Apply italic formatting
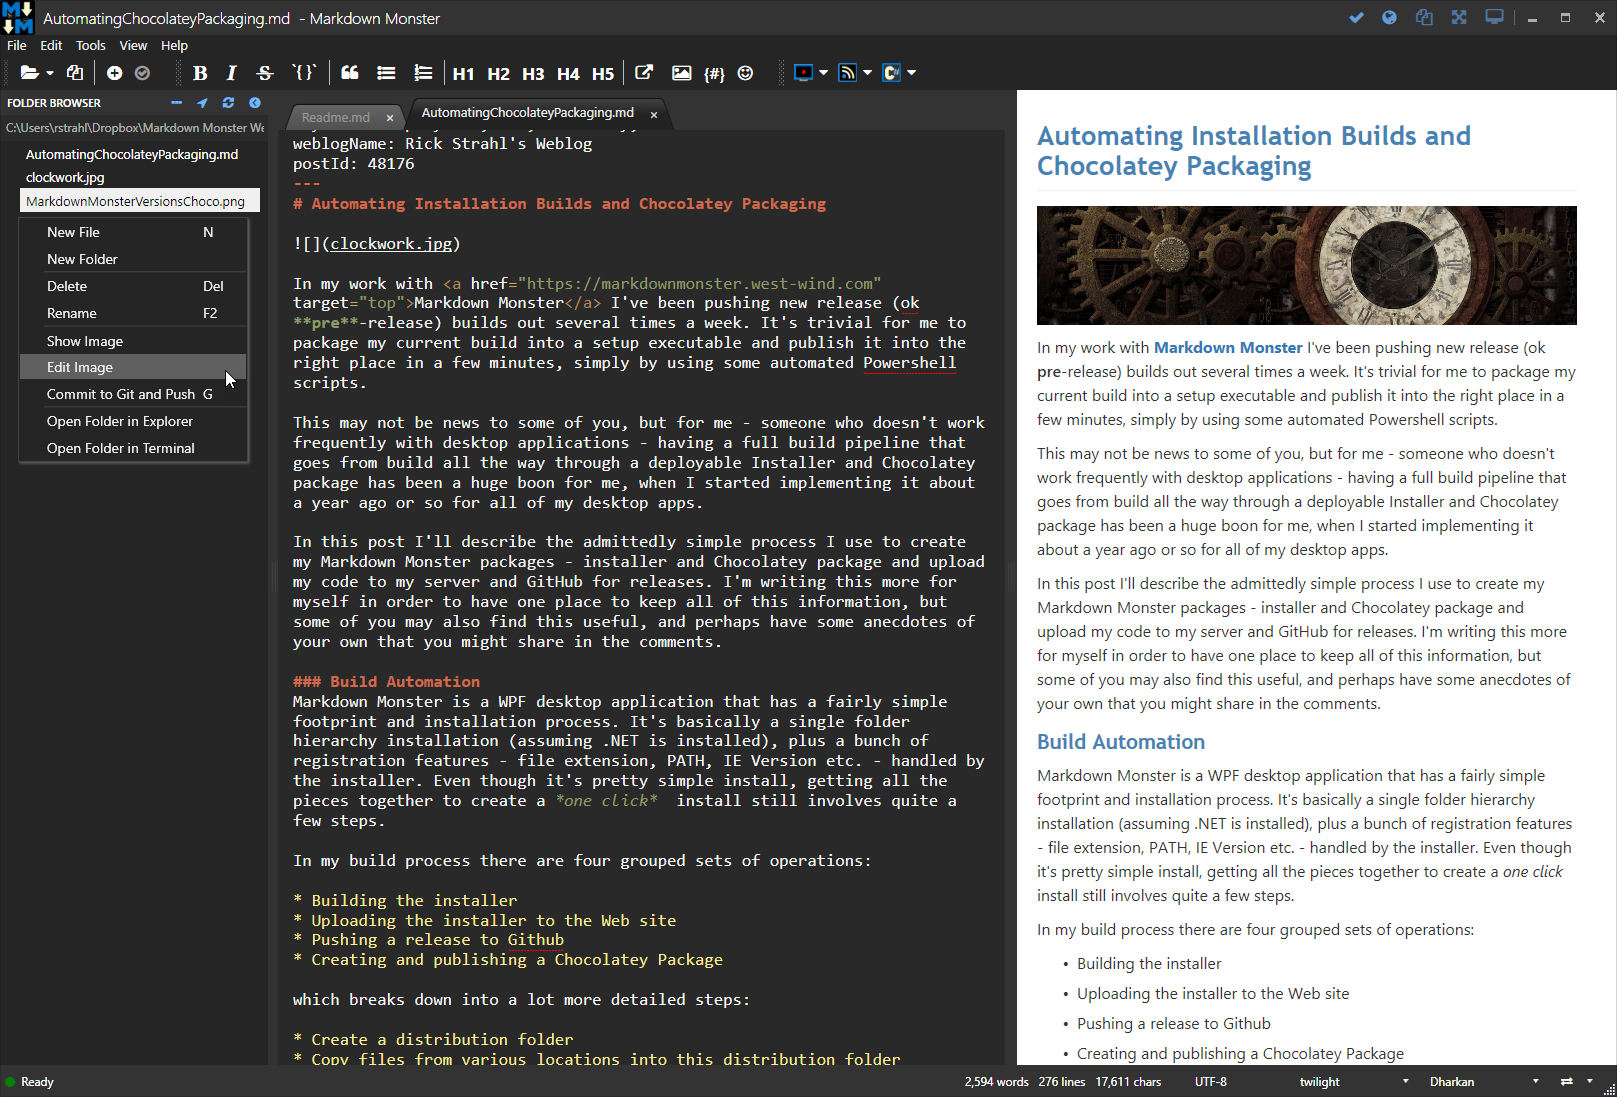 tap(231, 73)
